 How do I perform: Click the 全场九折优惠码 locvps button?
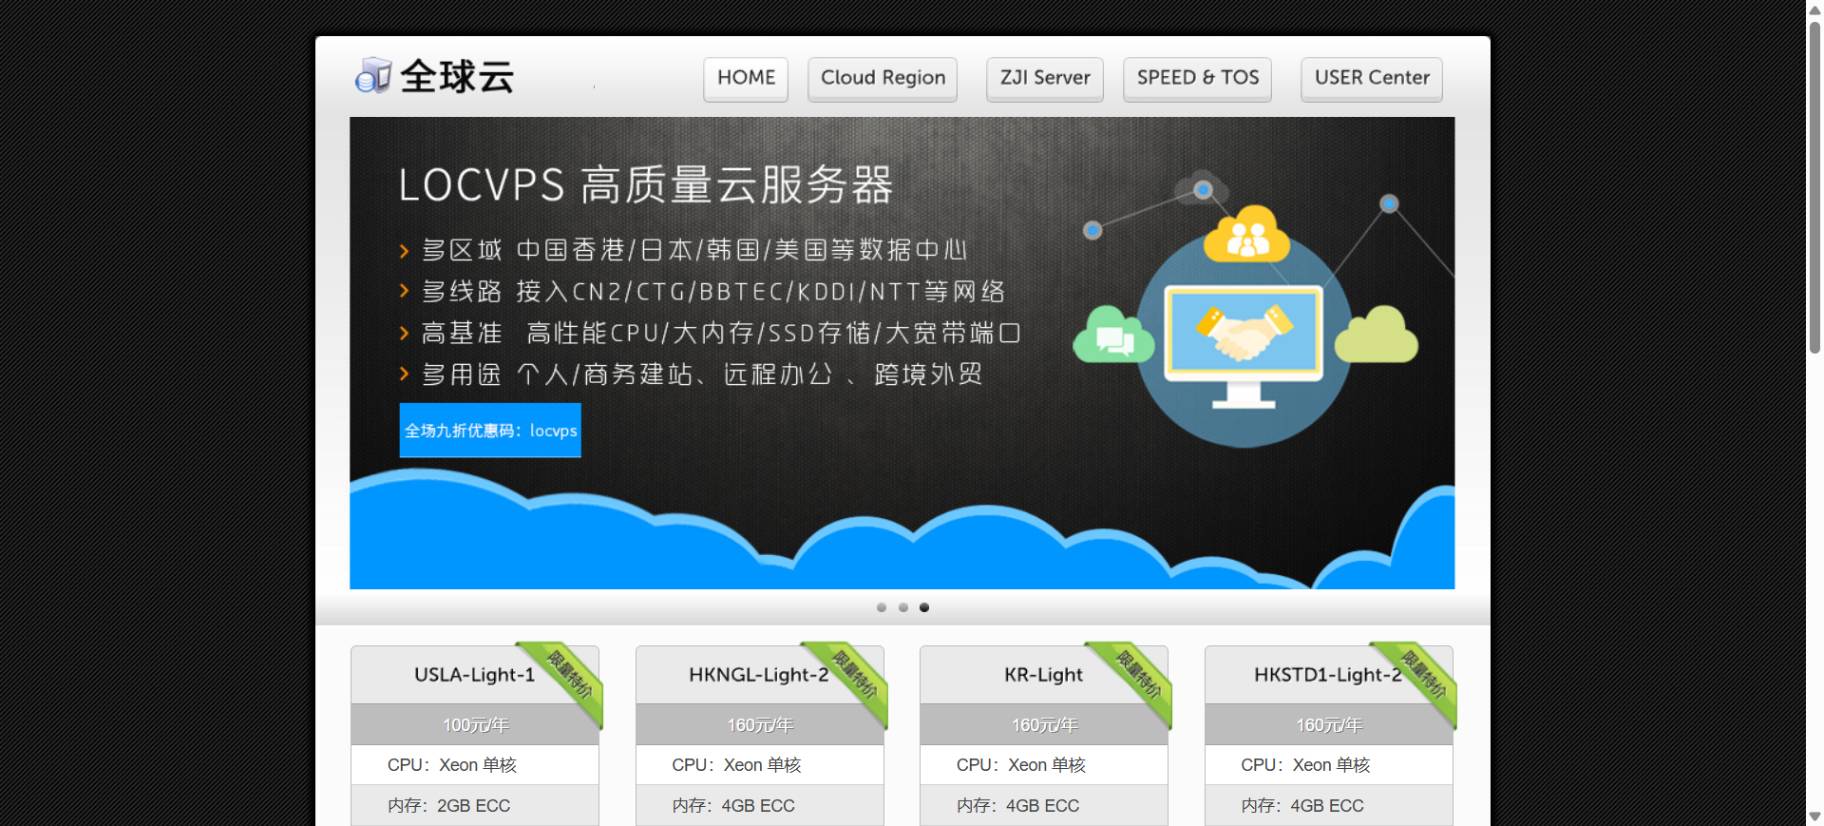pos(490,430)
